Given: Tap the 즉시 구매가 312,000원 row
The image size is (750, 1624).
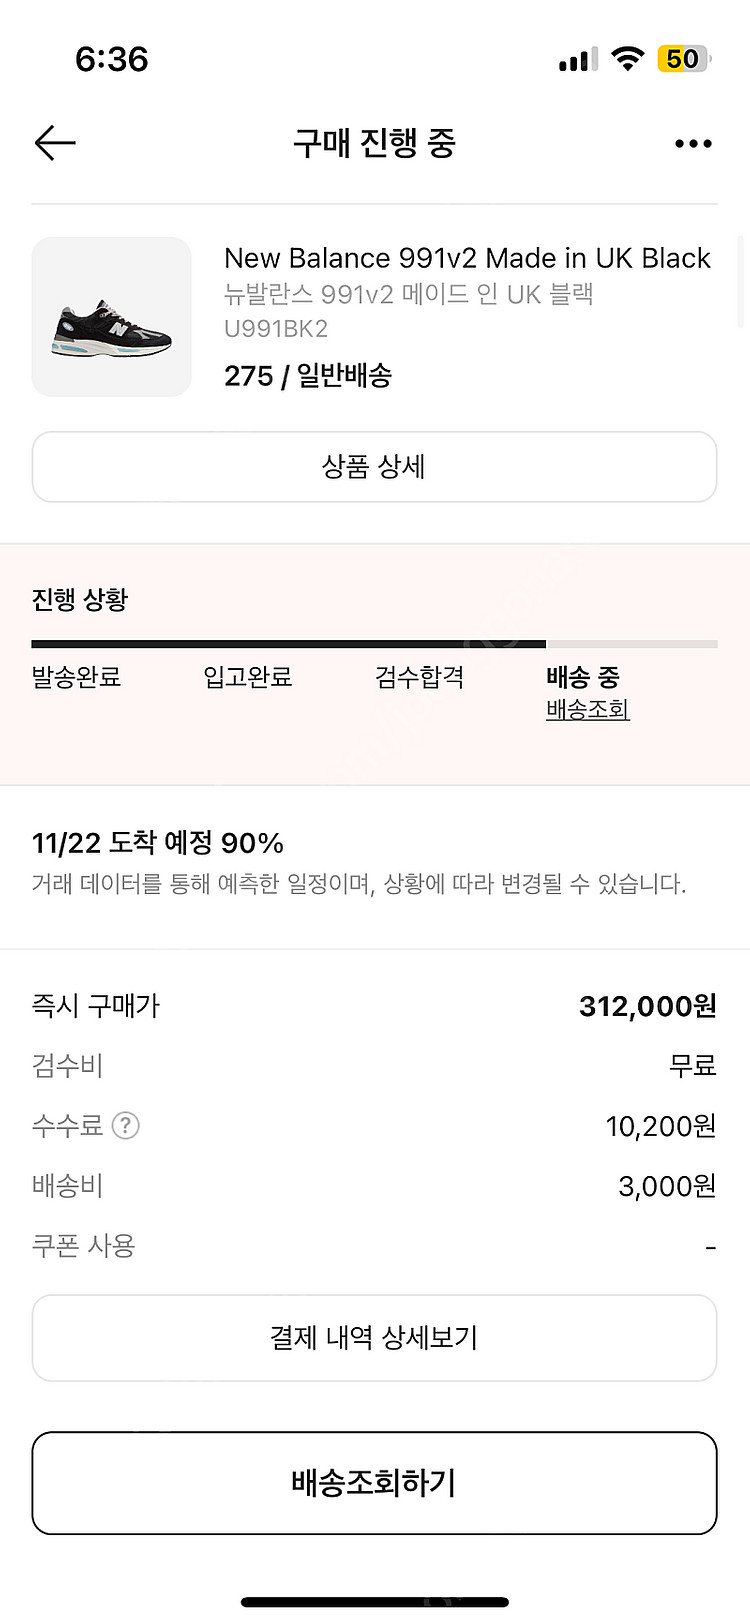Looking at the screenshot, I should (x=374, y=1006).
